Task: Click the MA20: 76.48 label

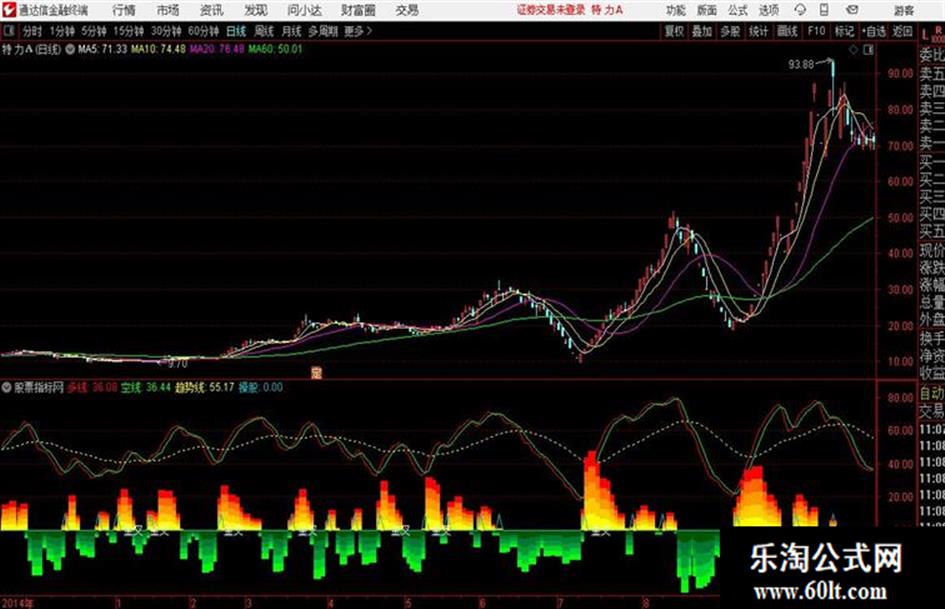Action: (x=217, y=49)
